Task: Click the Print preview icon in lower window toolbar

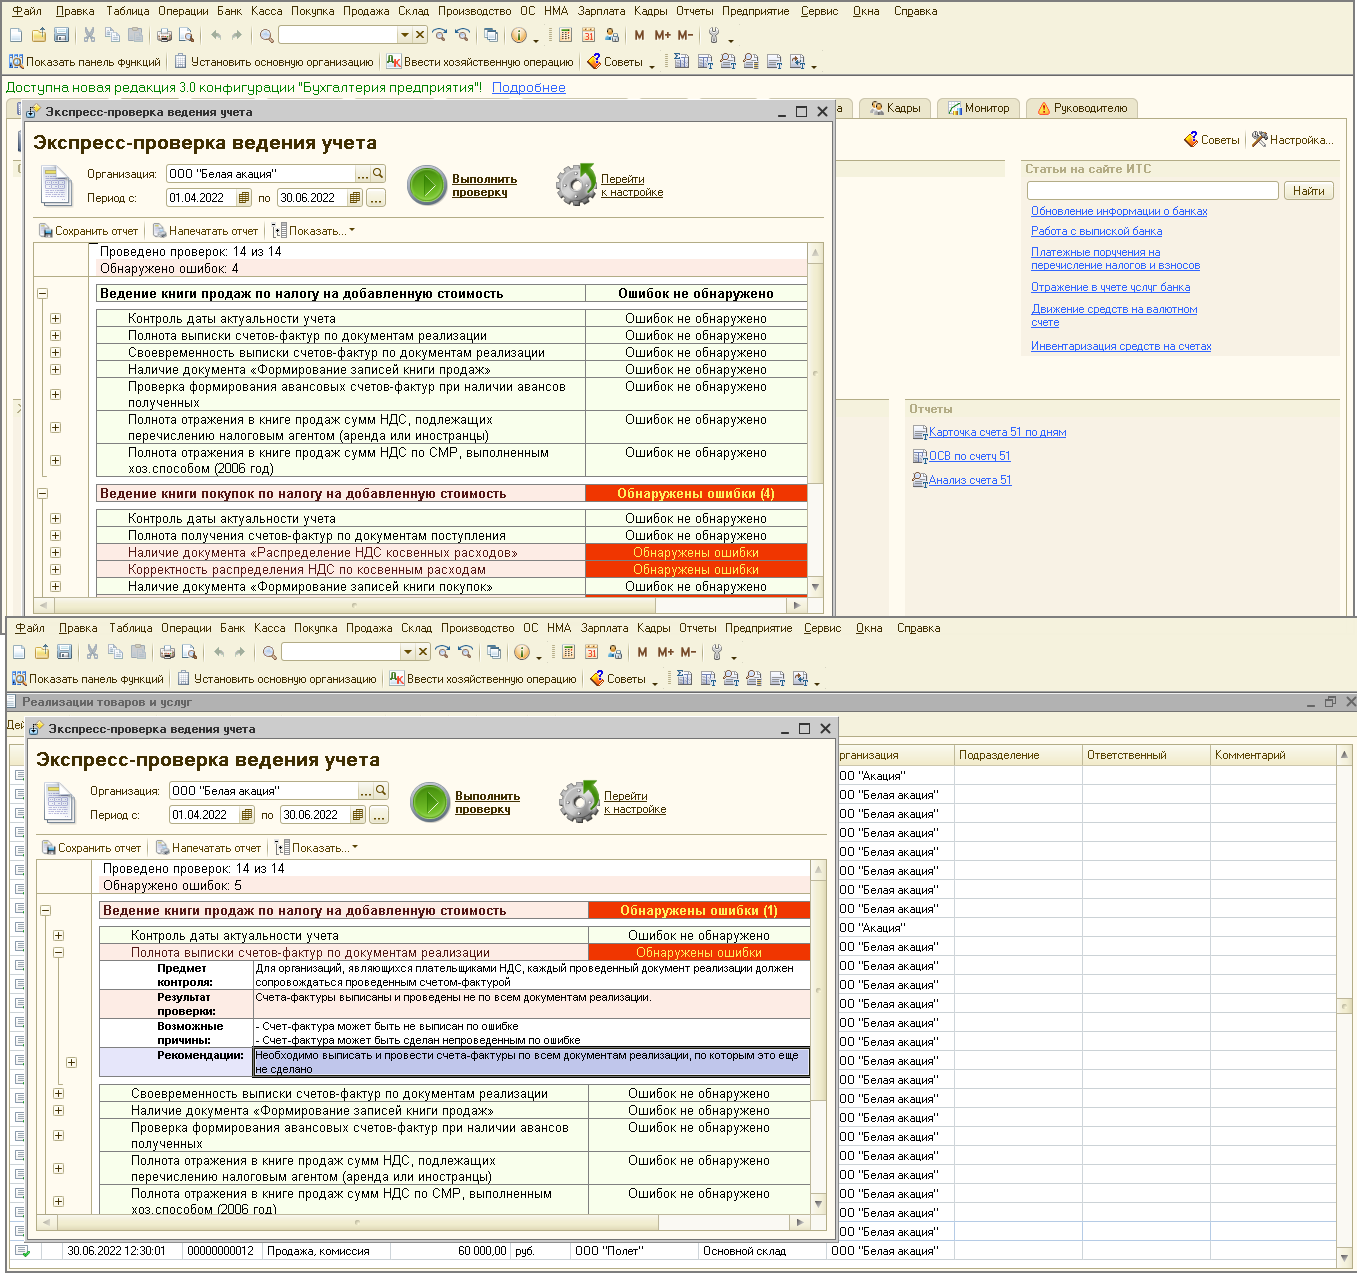Action: [189, 652]
